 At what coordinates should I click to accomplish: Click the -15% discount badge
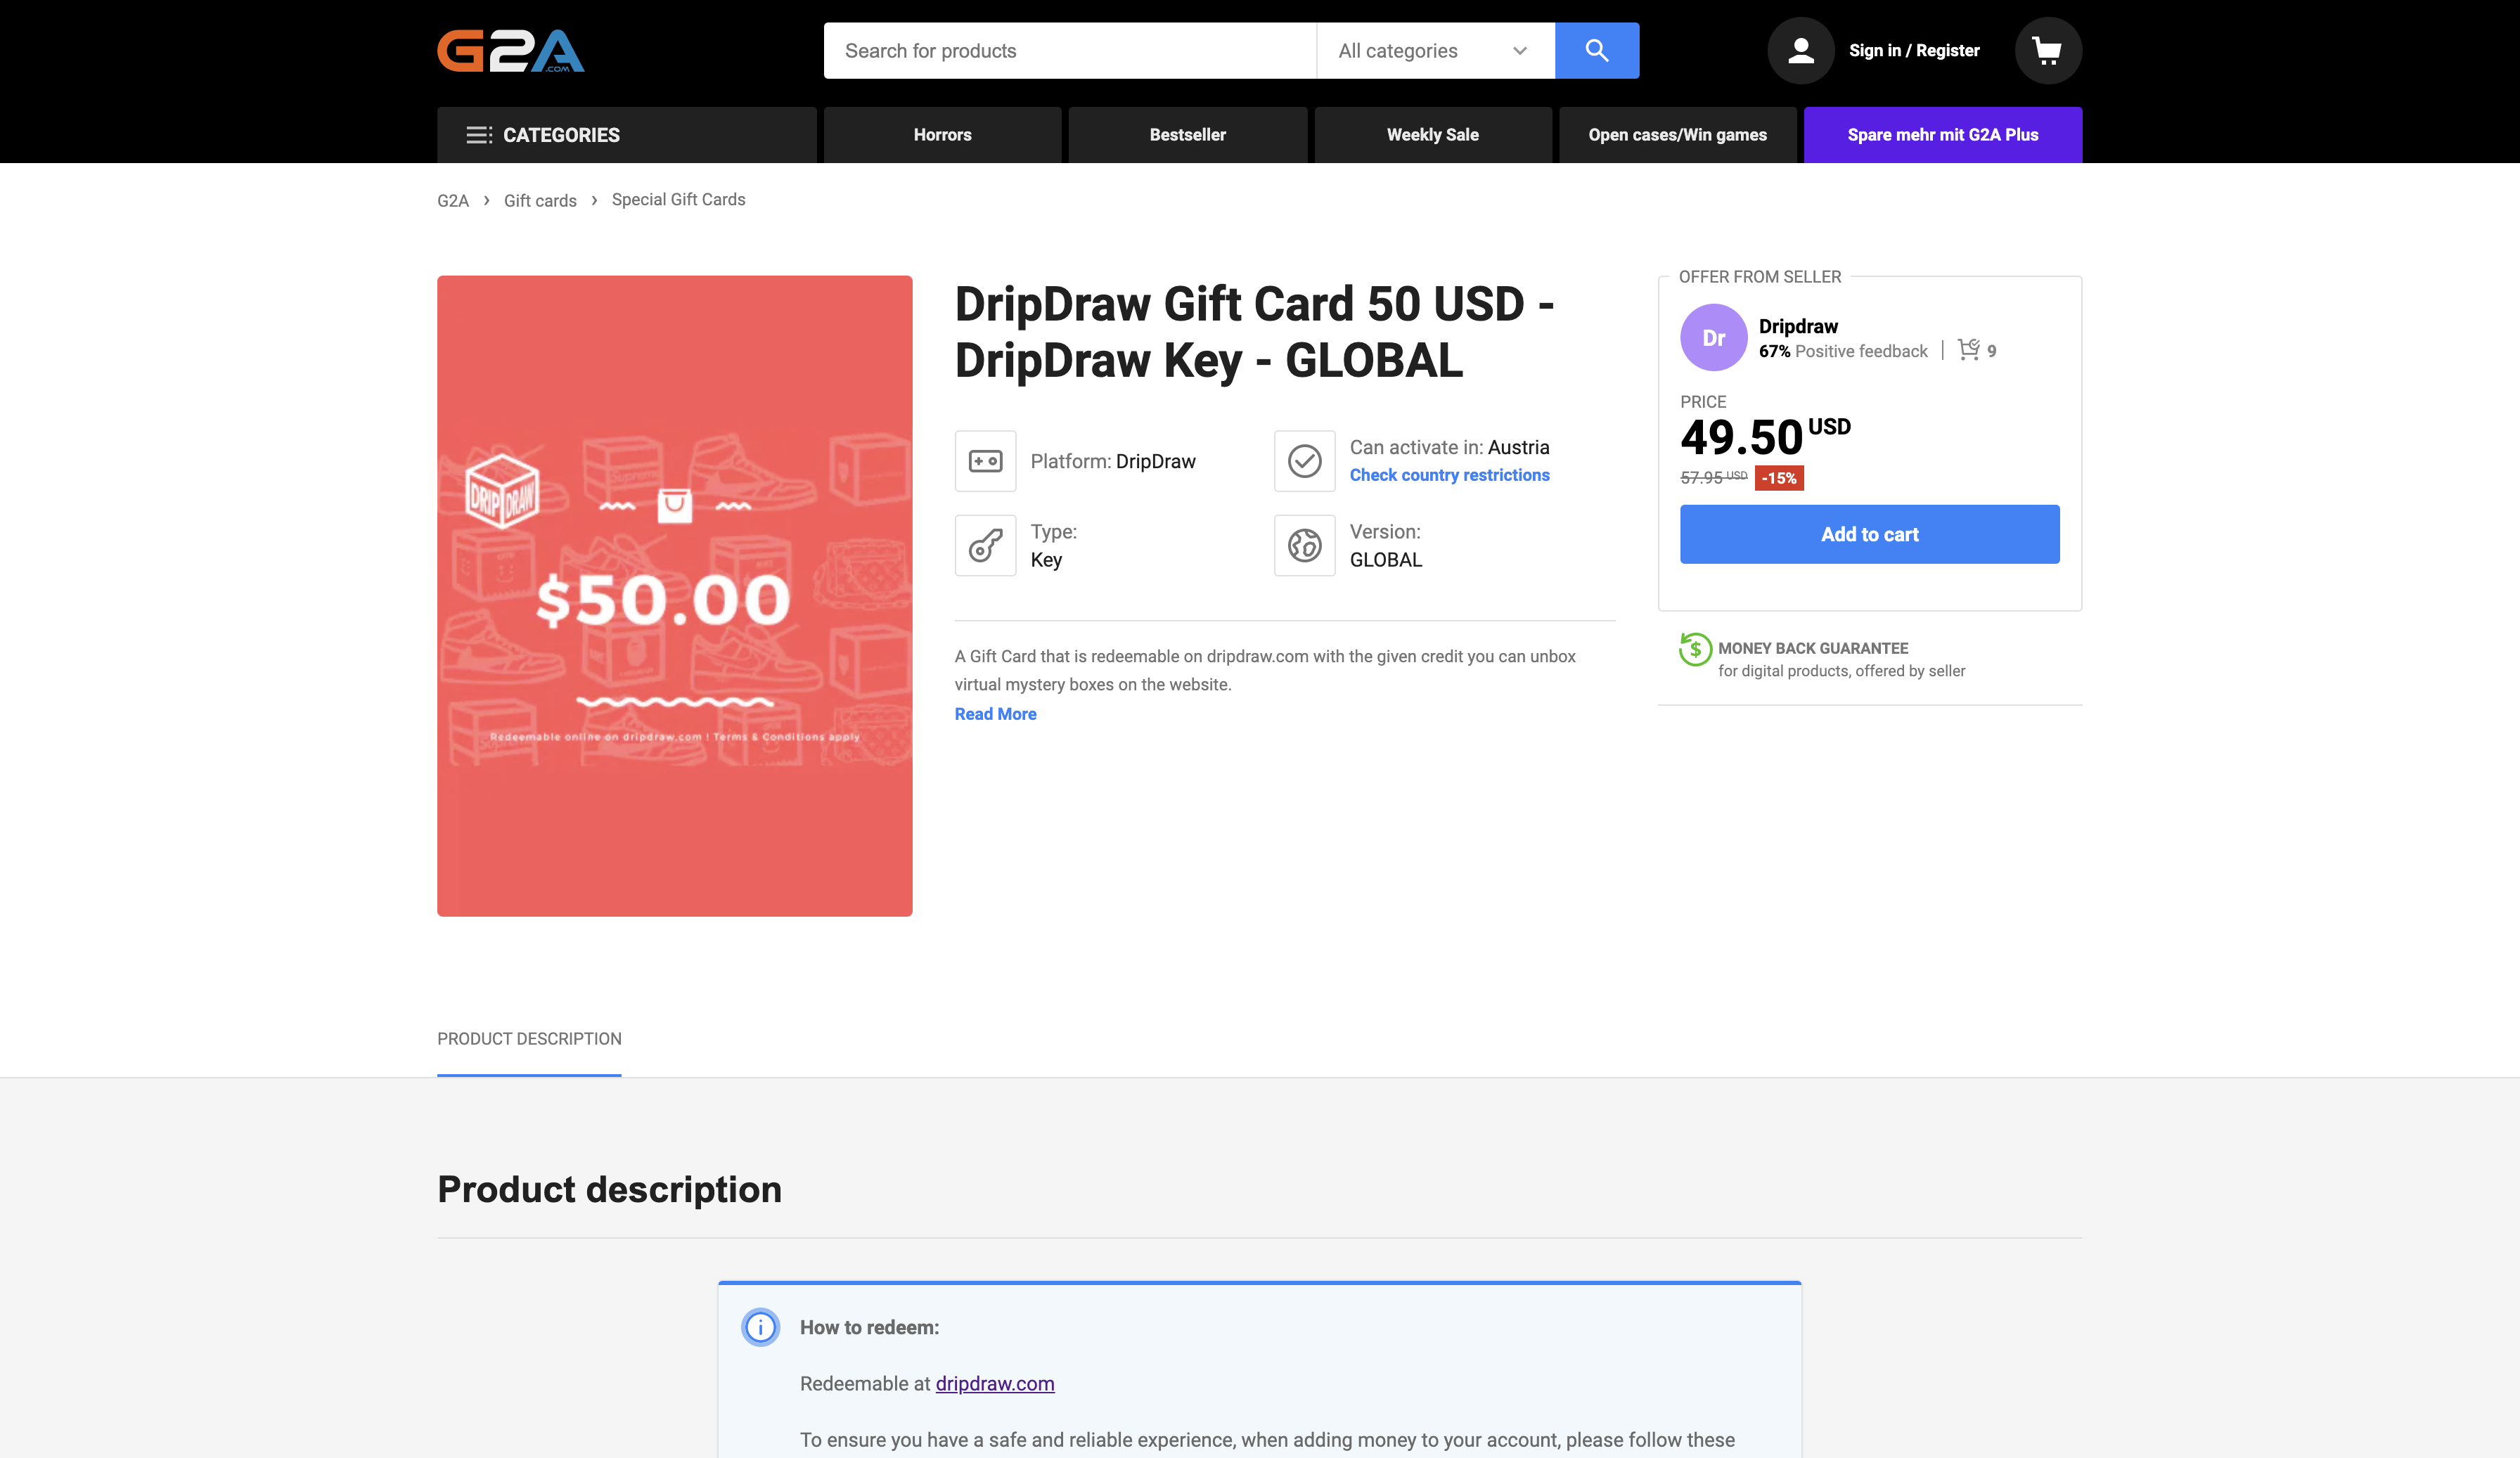click(1778, 478)
